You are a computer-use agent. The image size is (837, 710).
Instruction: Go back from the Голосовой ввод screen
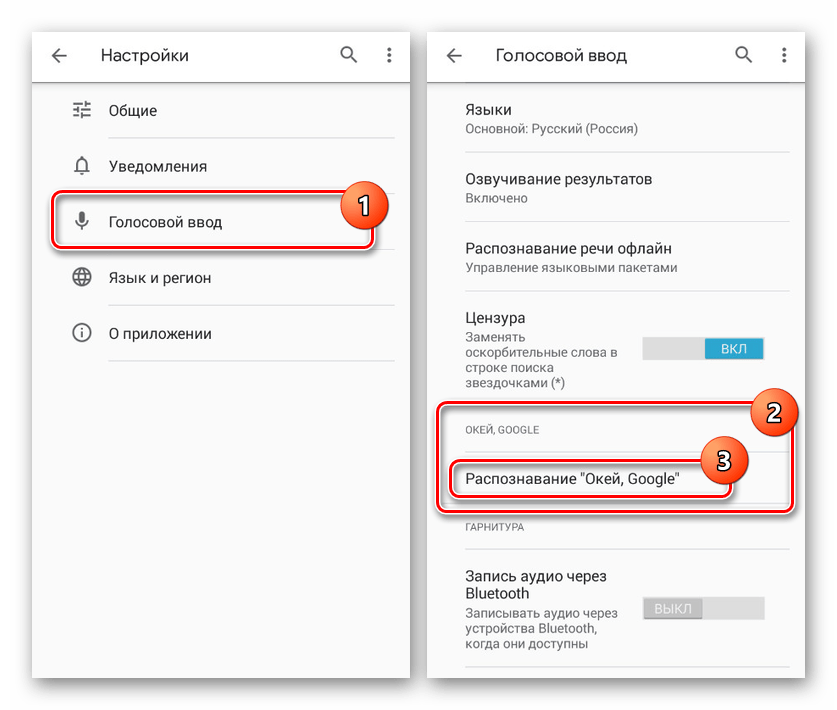pos(454,56)
